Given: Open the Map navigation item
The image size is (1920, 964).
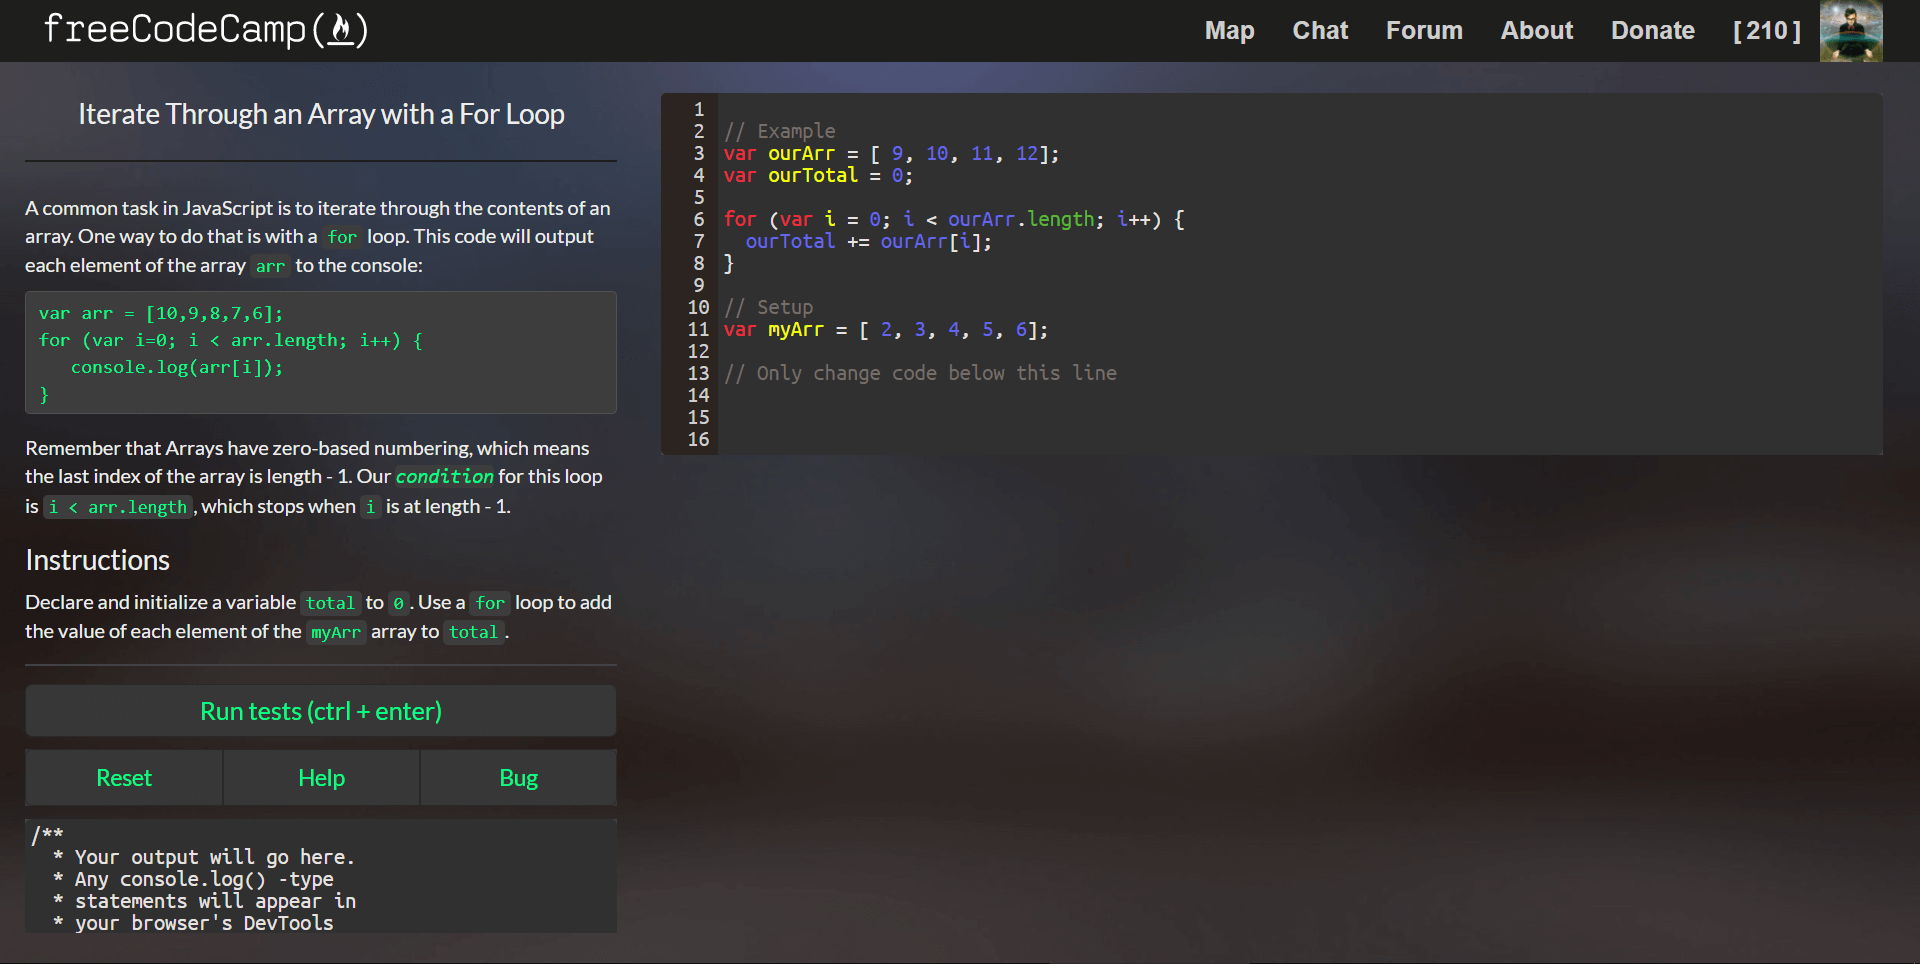Looking at the screenshot, I should (1228, 30).
